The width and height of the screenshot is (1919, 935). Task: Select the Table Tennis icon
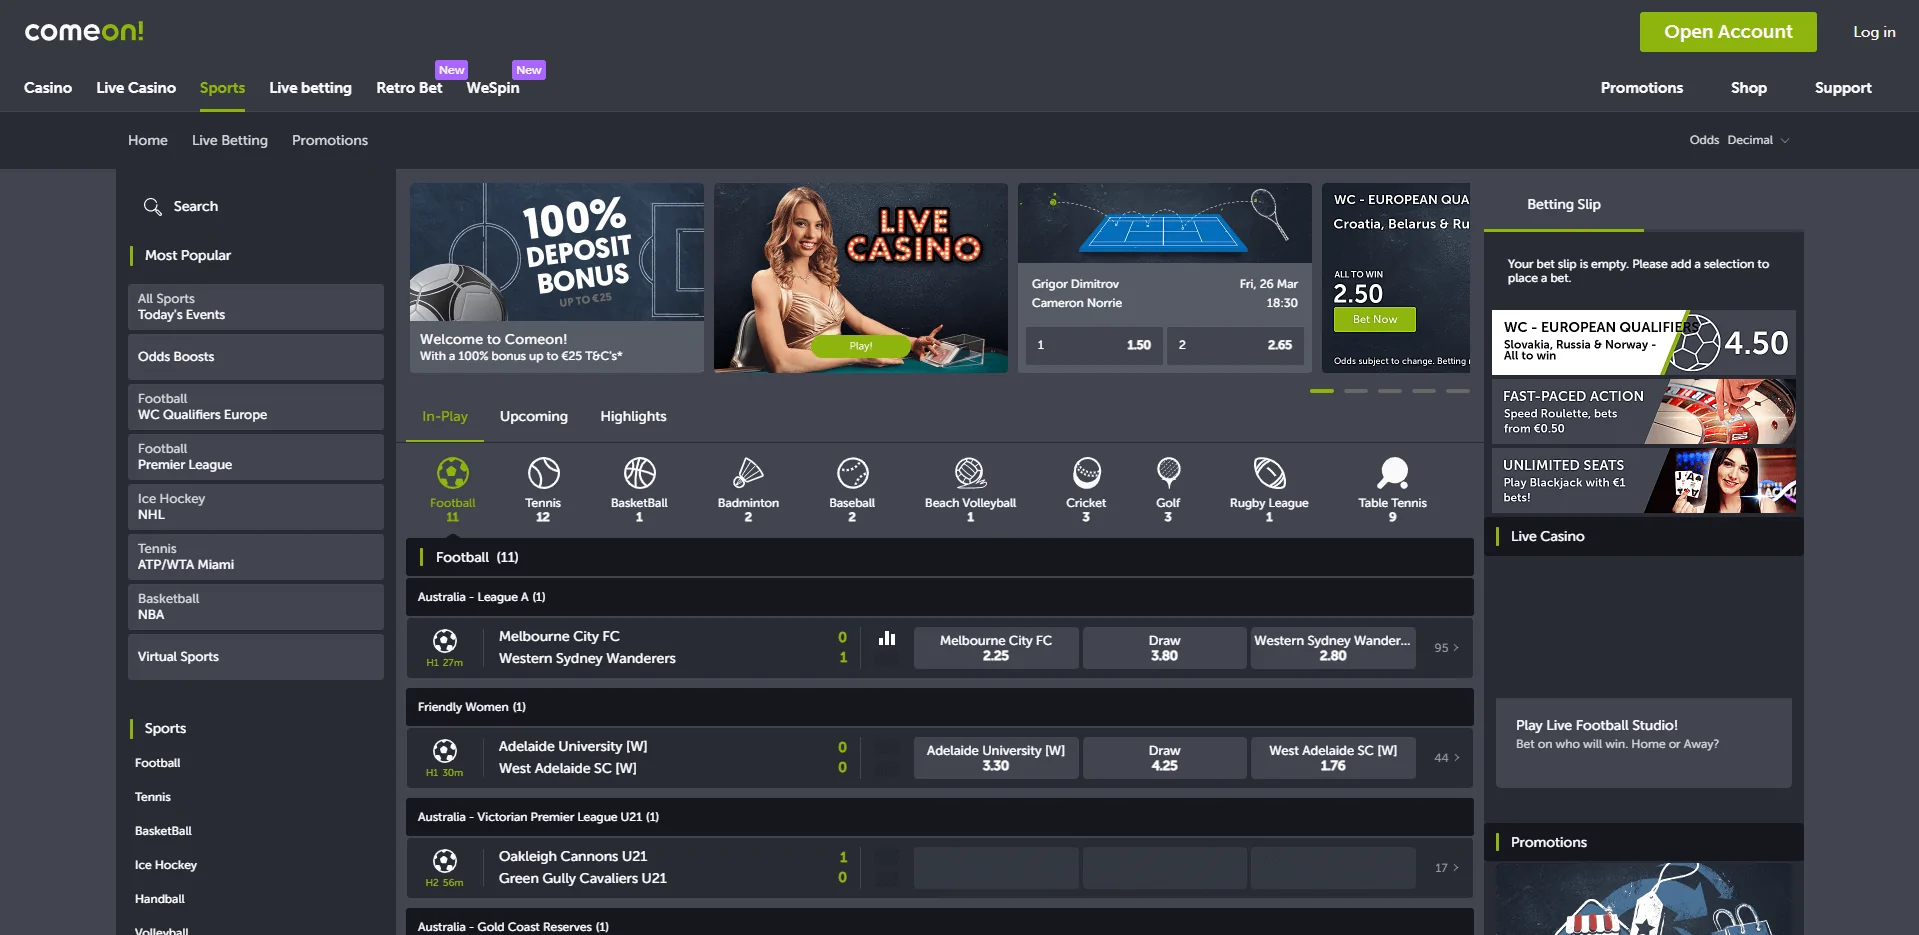[1392, 474]
